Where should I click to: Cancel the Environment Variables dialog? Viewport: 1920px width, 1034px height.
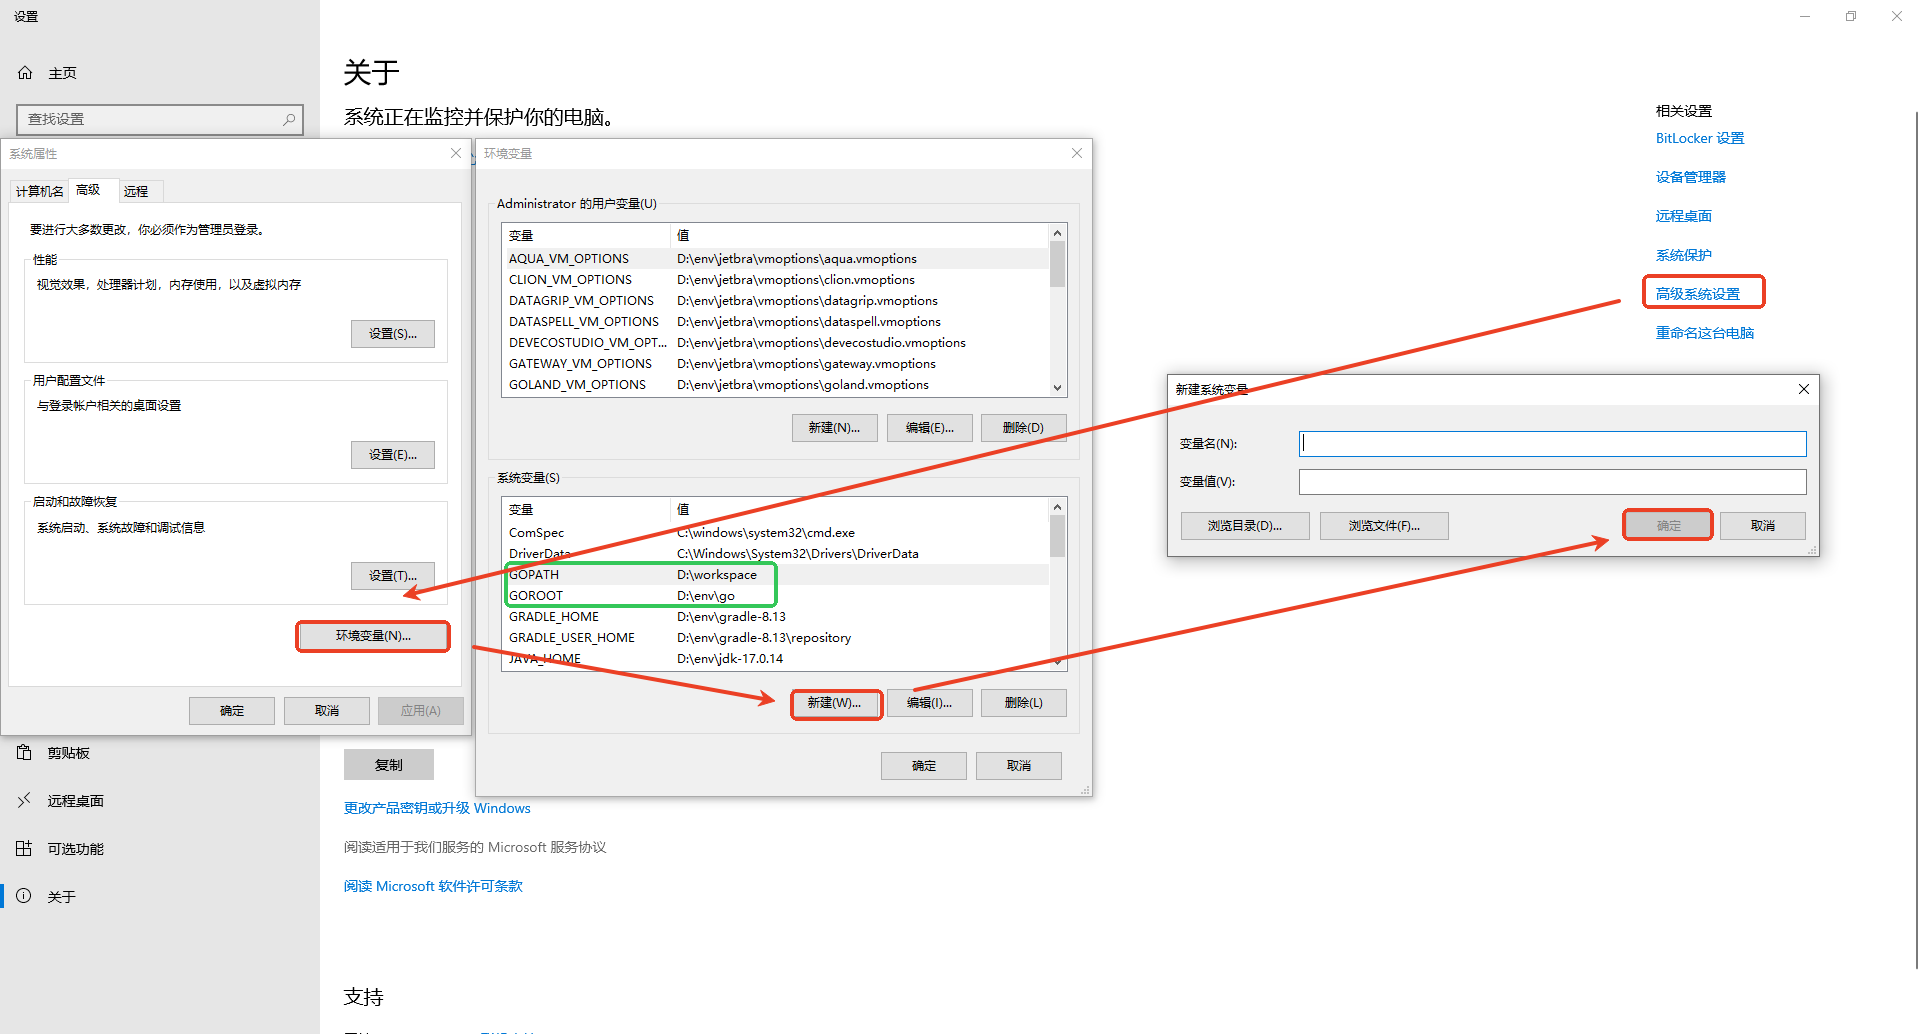(1019, 766)
